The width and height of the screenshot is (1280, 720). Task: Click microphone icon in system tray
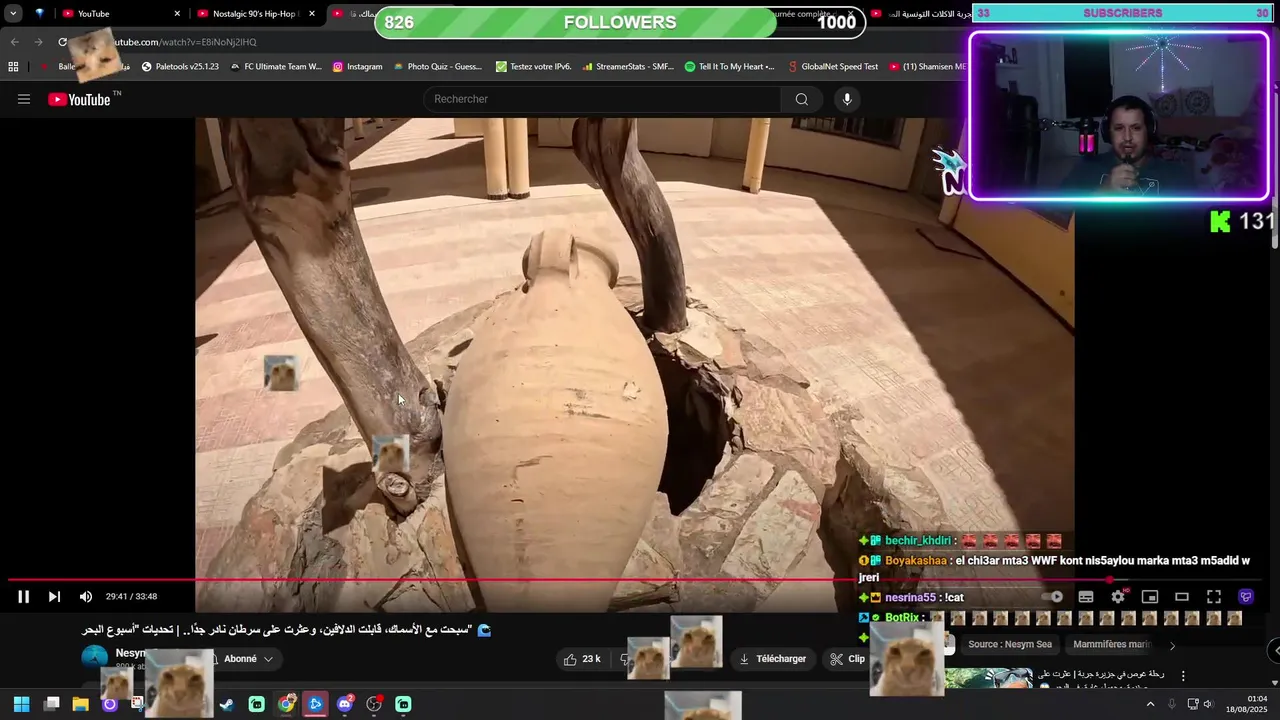pos(1172,704)
